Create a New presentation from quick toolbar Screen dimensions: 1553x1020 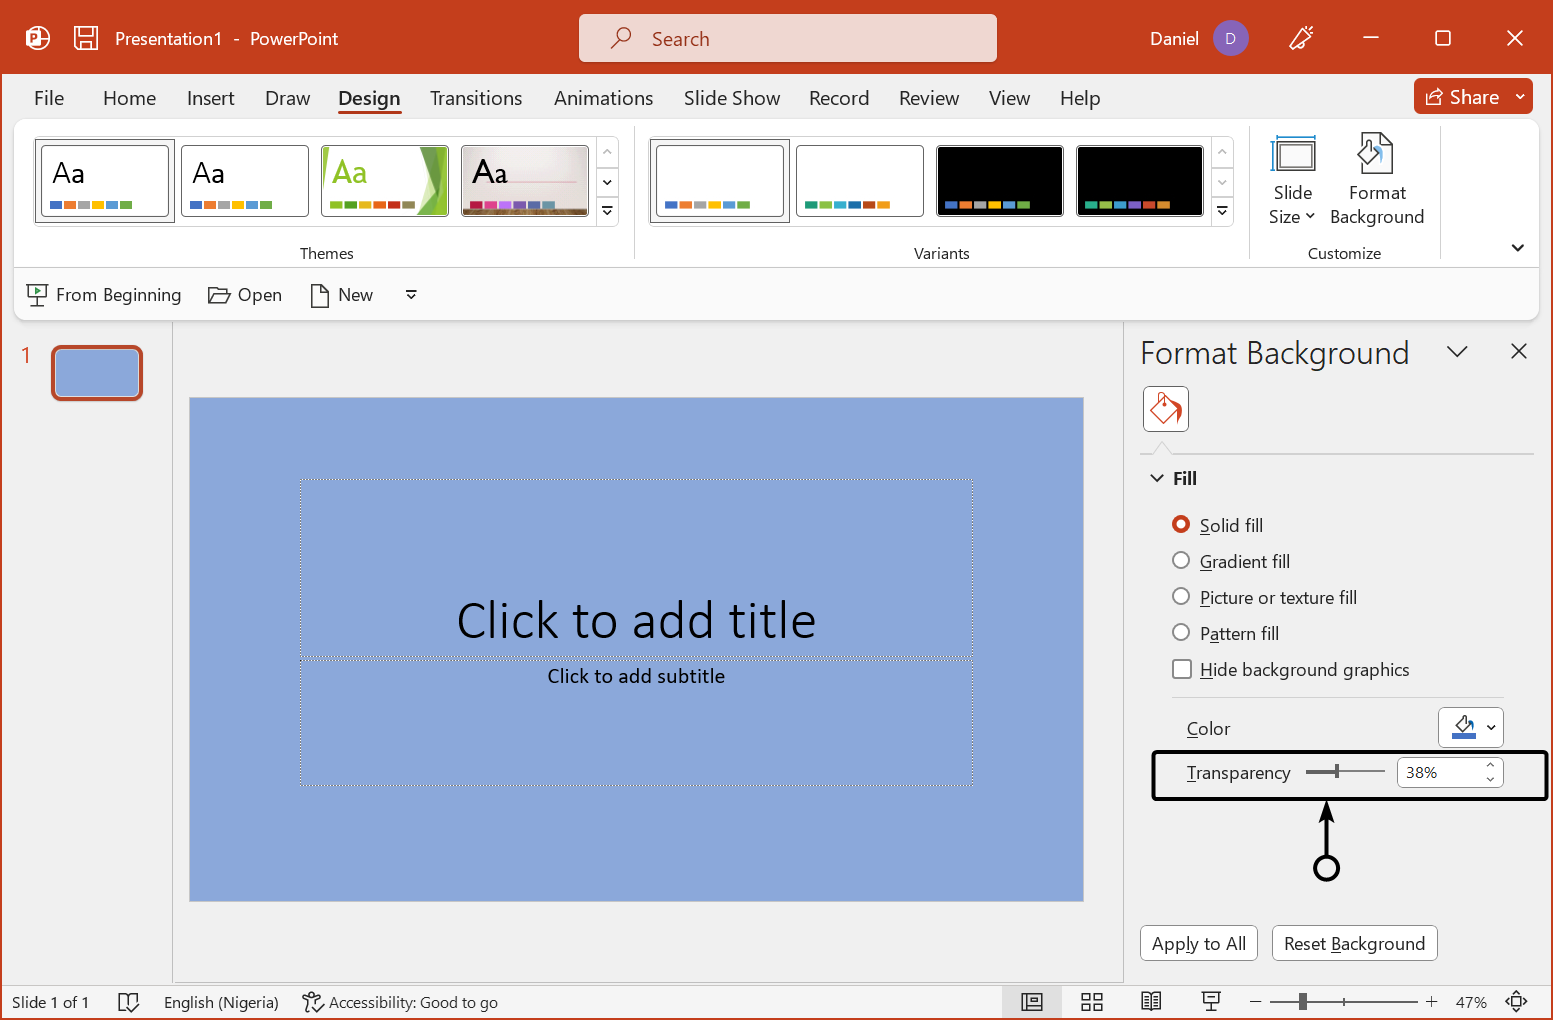pyautogui.click(x=341, y=294)
